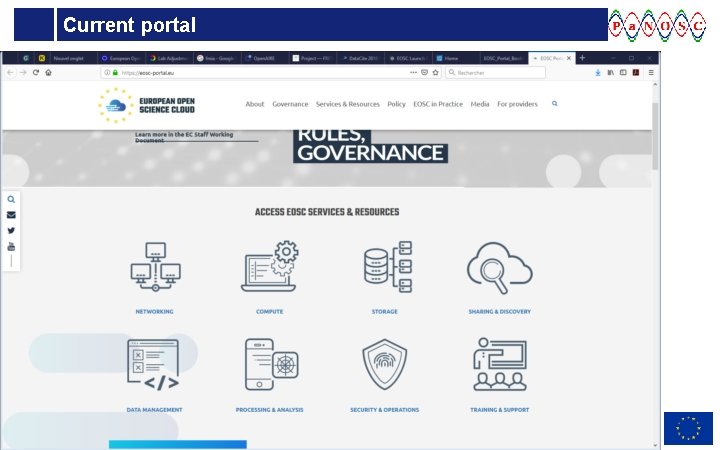The width and height of the screenshot is (720, 450).
Task: Open a new tab with plus button
Action: (582, 58)
